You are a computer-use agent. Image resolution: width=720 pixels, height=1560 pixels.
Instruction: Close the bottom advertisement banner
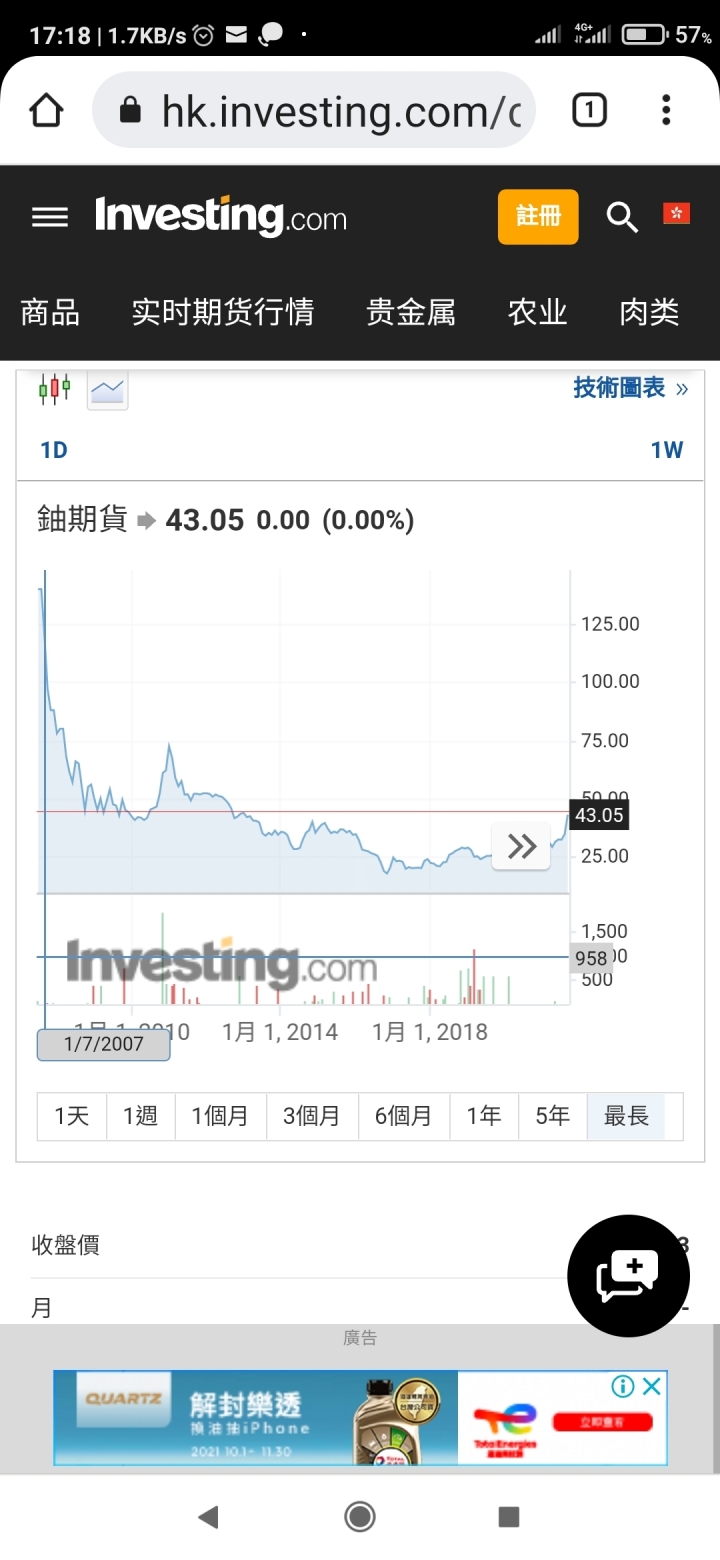tap(651, 1386)
